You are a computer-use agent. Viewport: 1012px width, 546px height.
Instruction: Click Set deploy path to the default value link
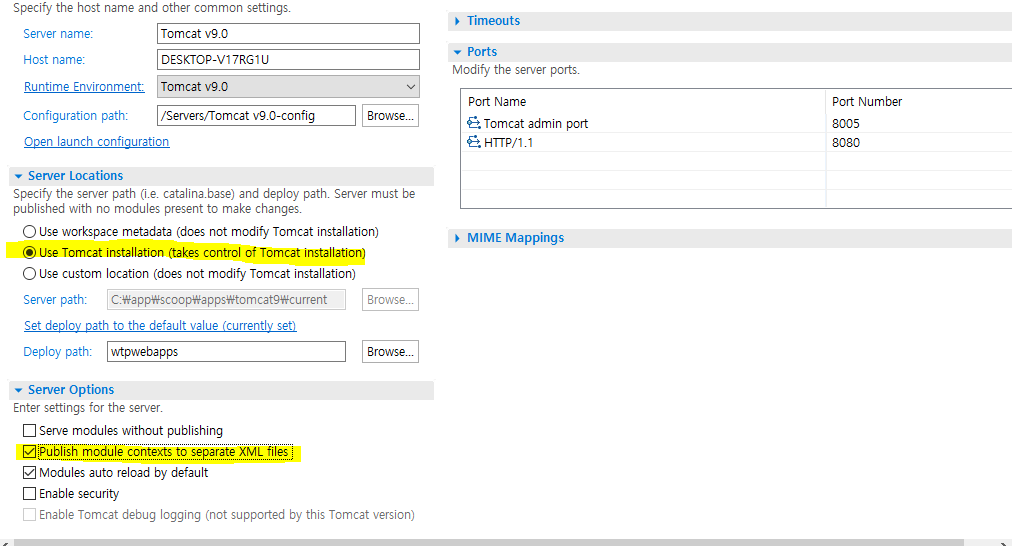(160, 325)
